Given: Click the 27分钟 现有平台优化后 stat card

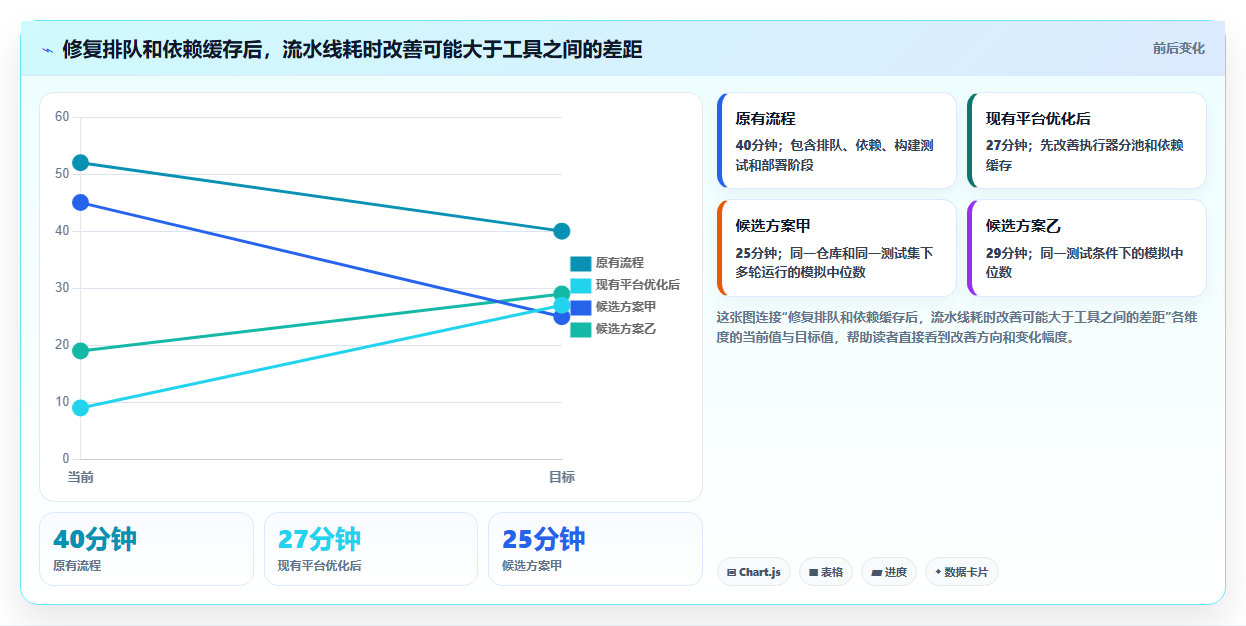Looking at the screenshot, I should pos(371,549).
